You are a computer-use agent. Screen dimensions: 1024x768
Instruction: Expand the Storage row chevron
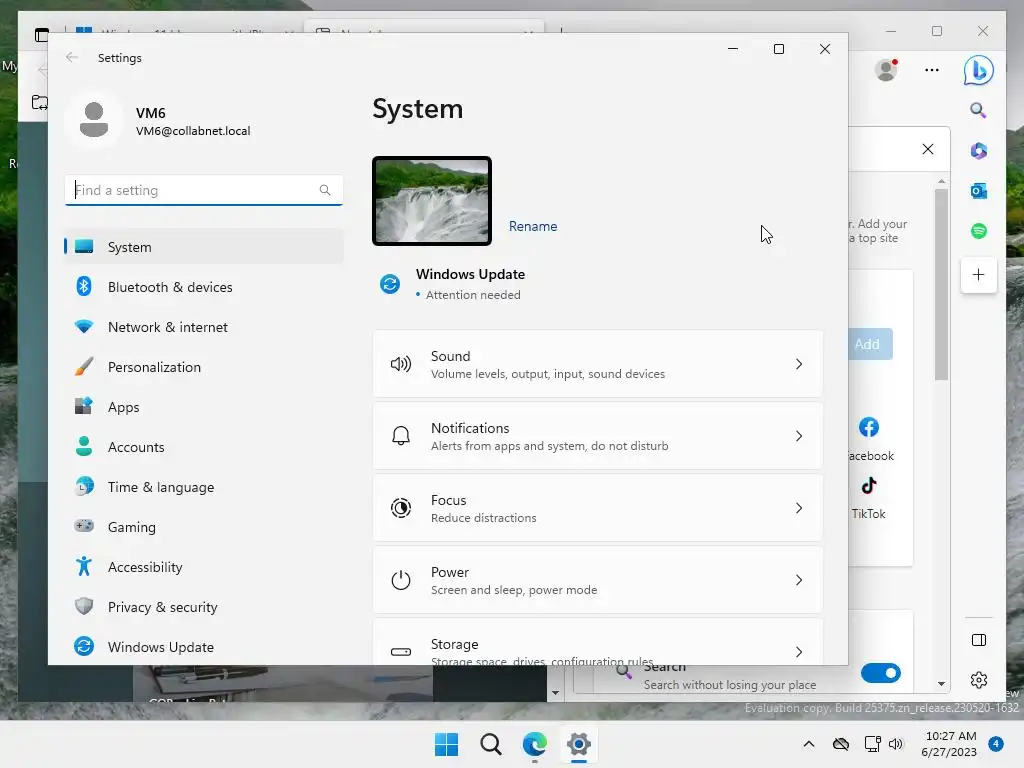click(799, 652)
